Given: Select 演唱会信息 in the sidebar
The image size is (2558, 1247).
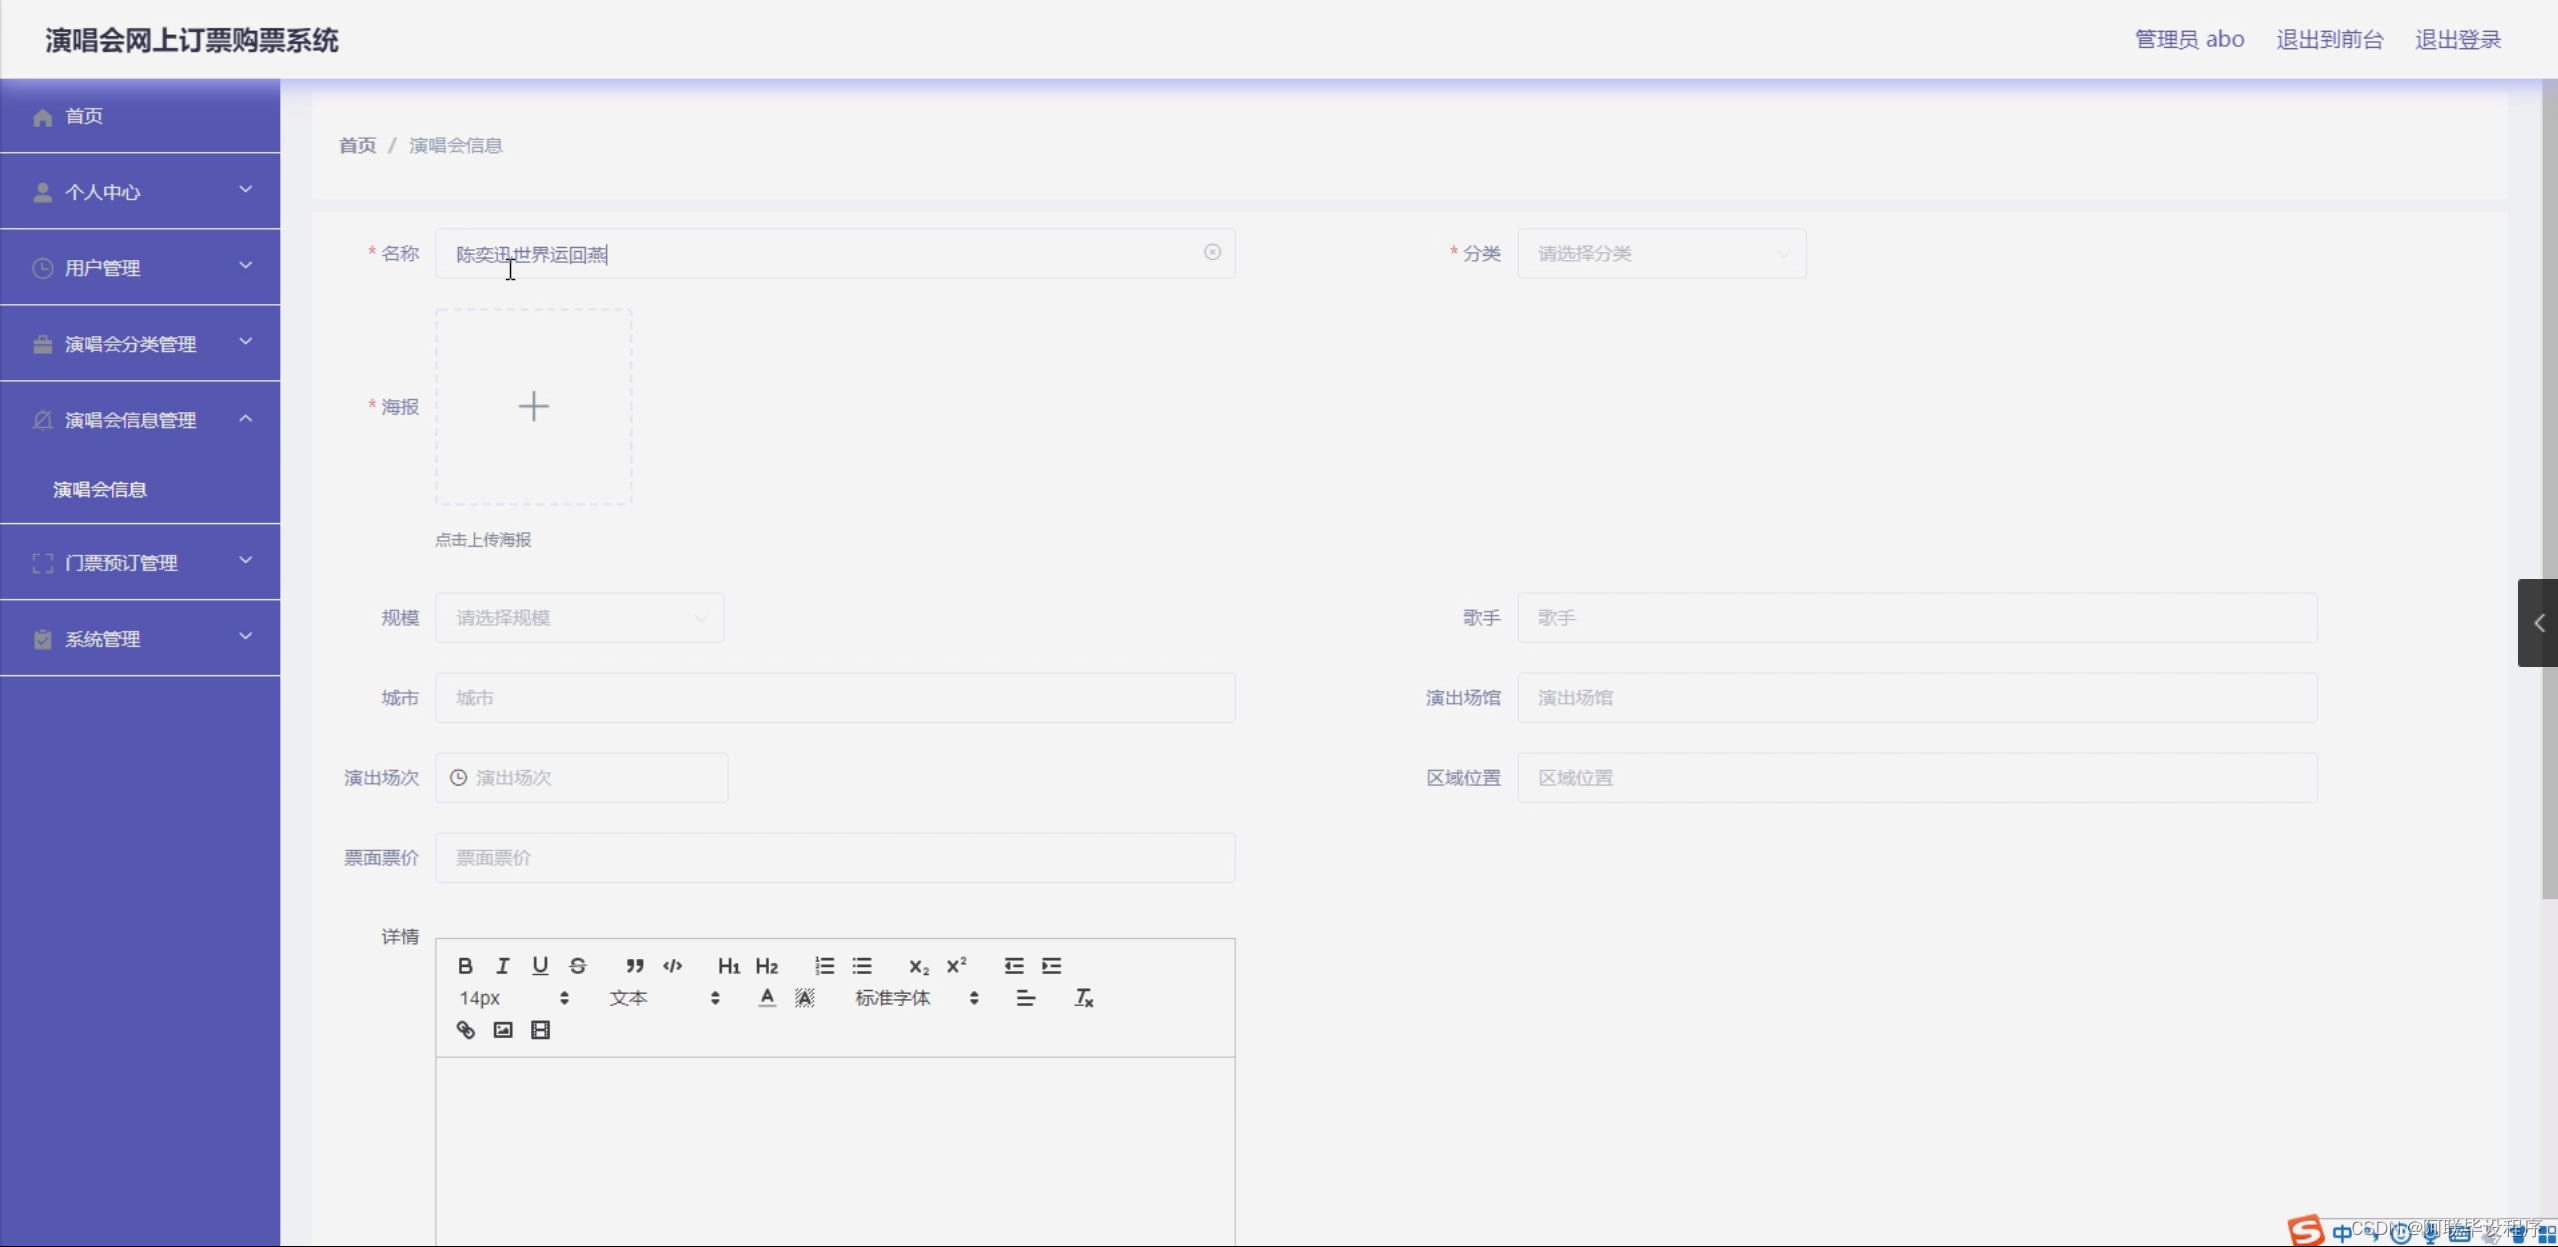Looking at the screenshot, I should [99, 489].
